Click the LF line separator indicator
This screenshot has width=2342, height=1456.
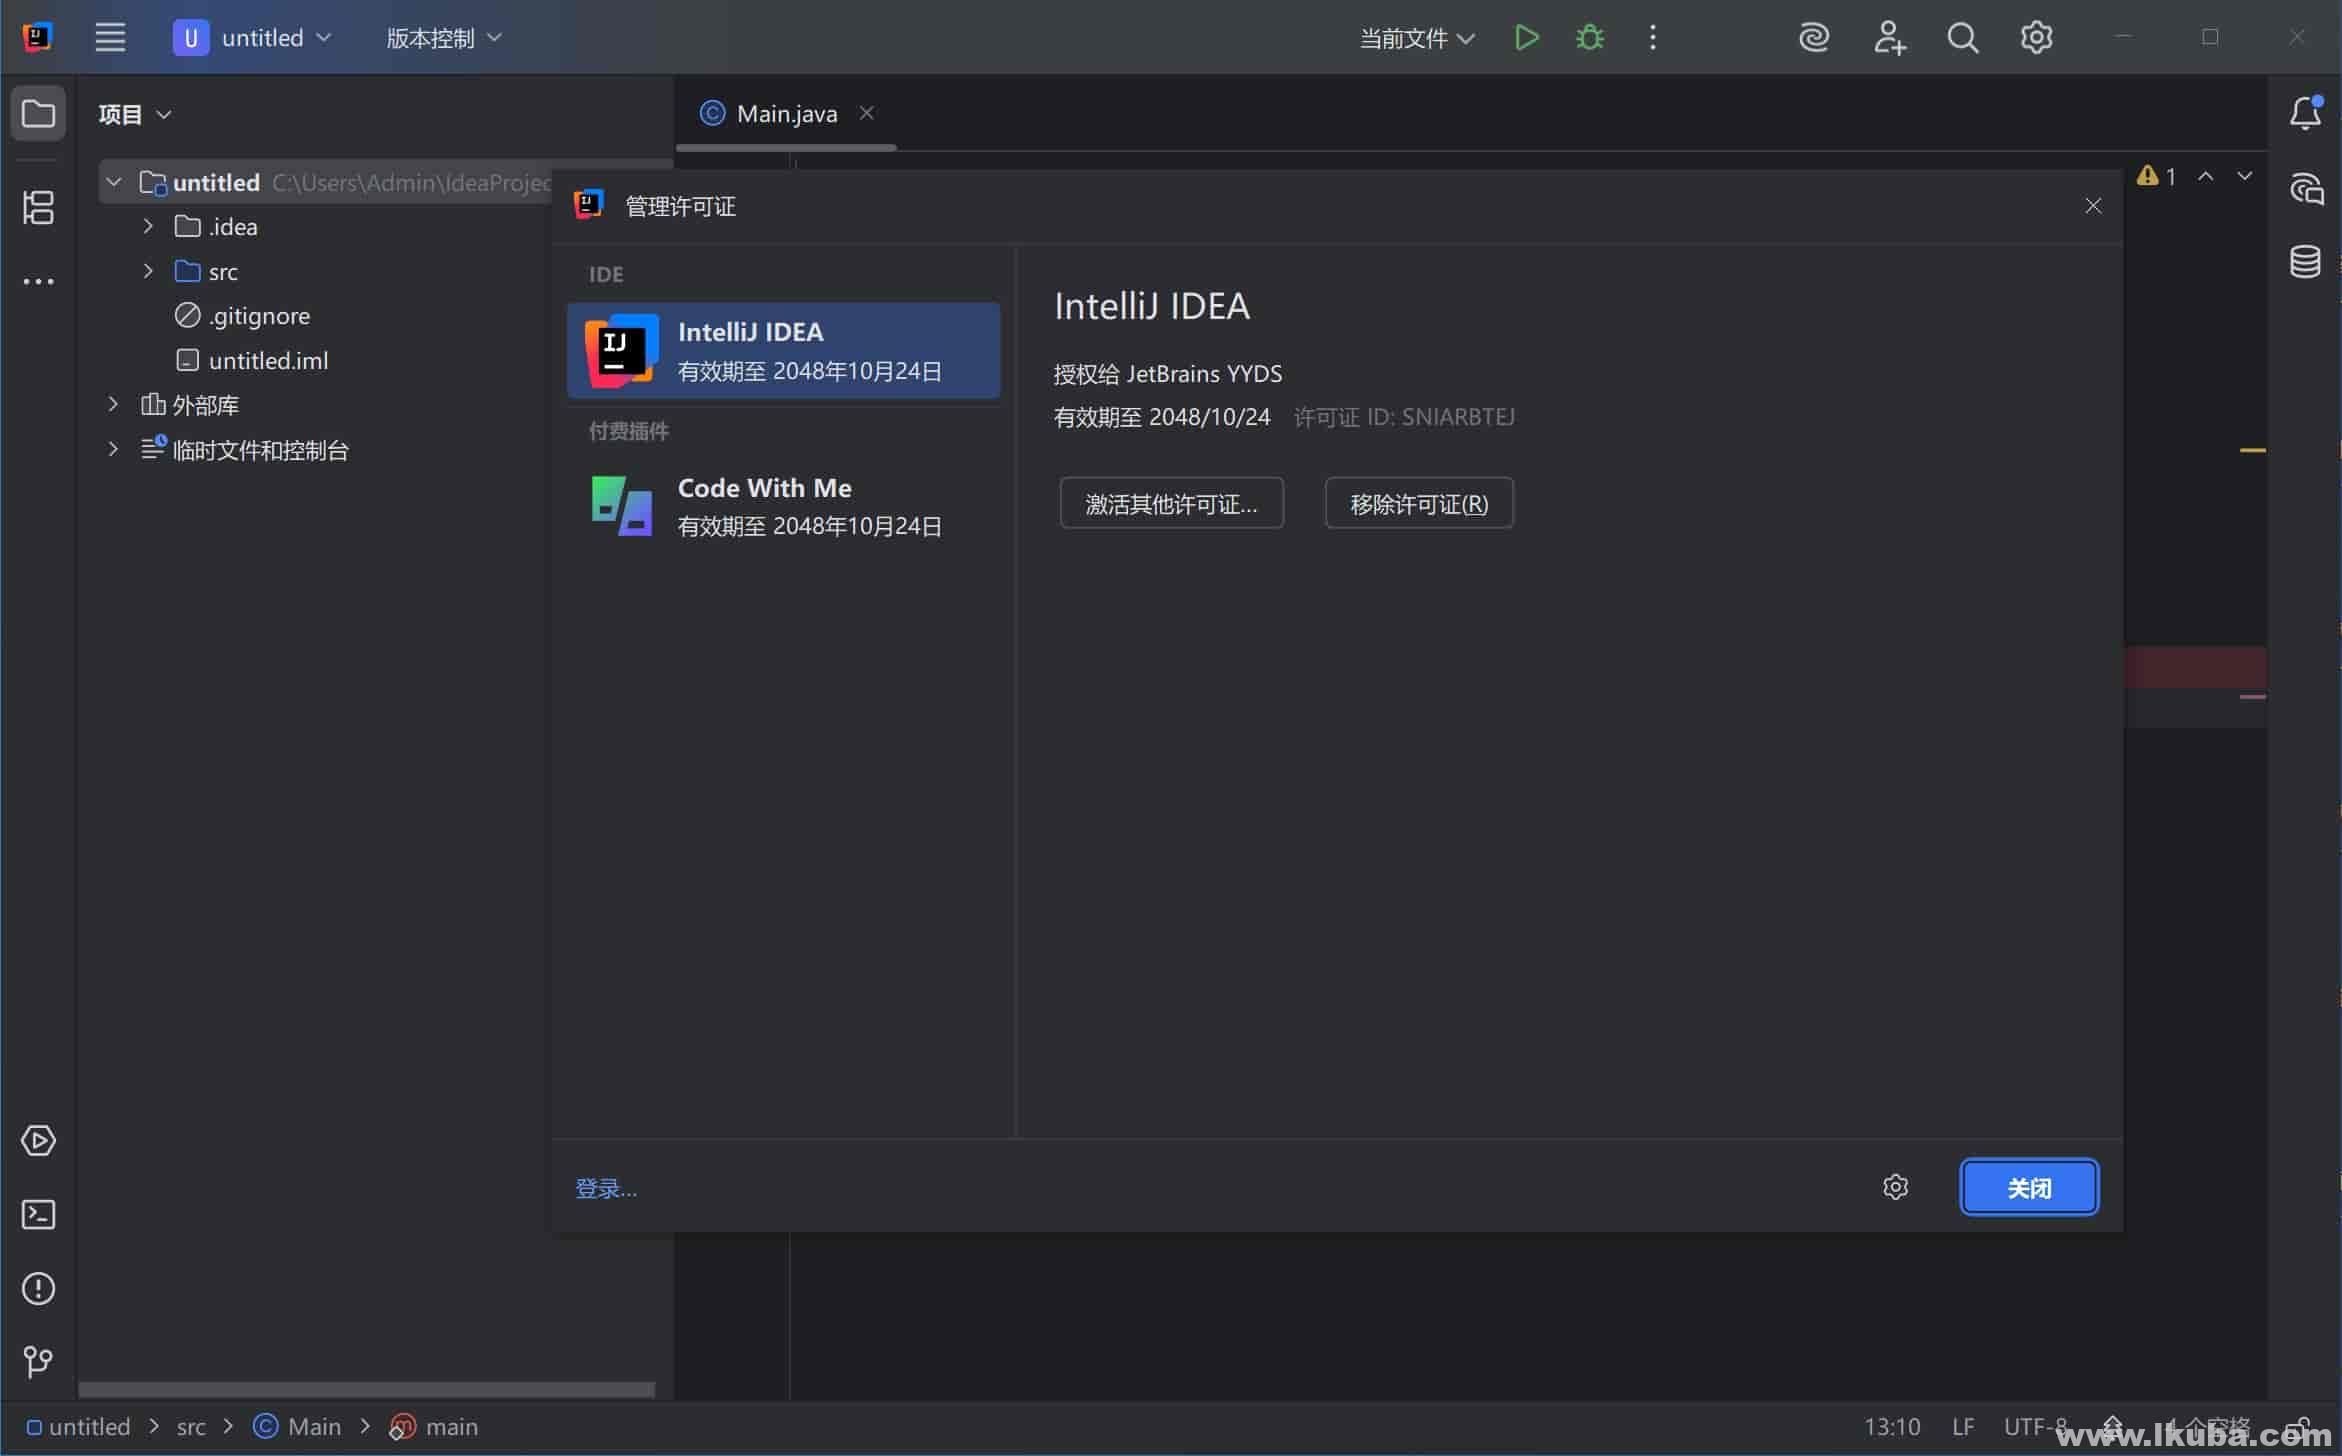coord(1963,1426)
